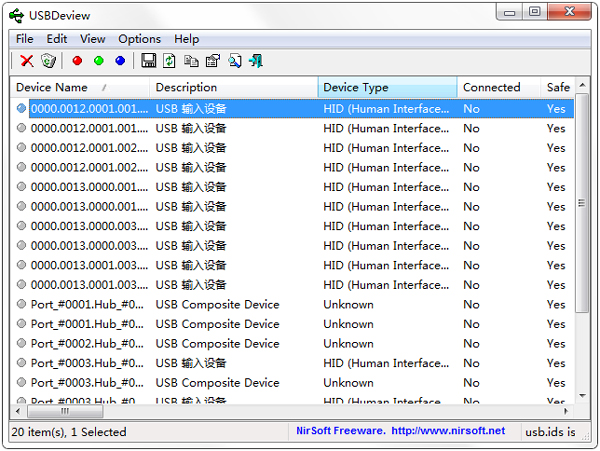Click the red dot disconnect device icon
600x451 pixels.
(77, 61)
